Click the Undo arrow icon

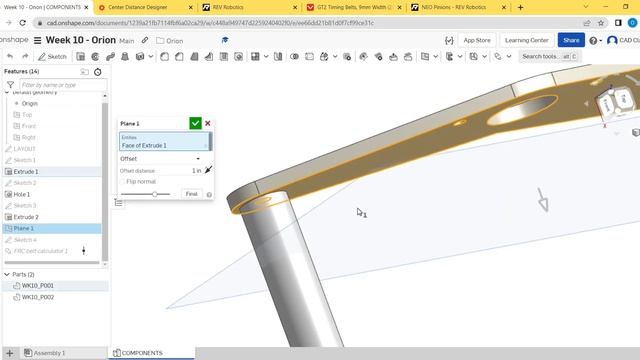click(10, 56)
